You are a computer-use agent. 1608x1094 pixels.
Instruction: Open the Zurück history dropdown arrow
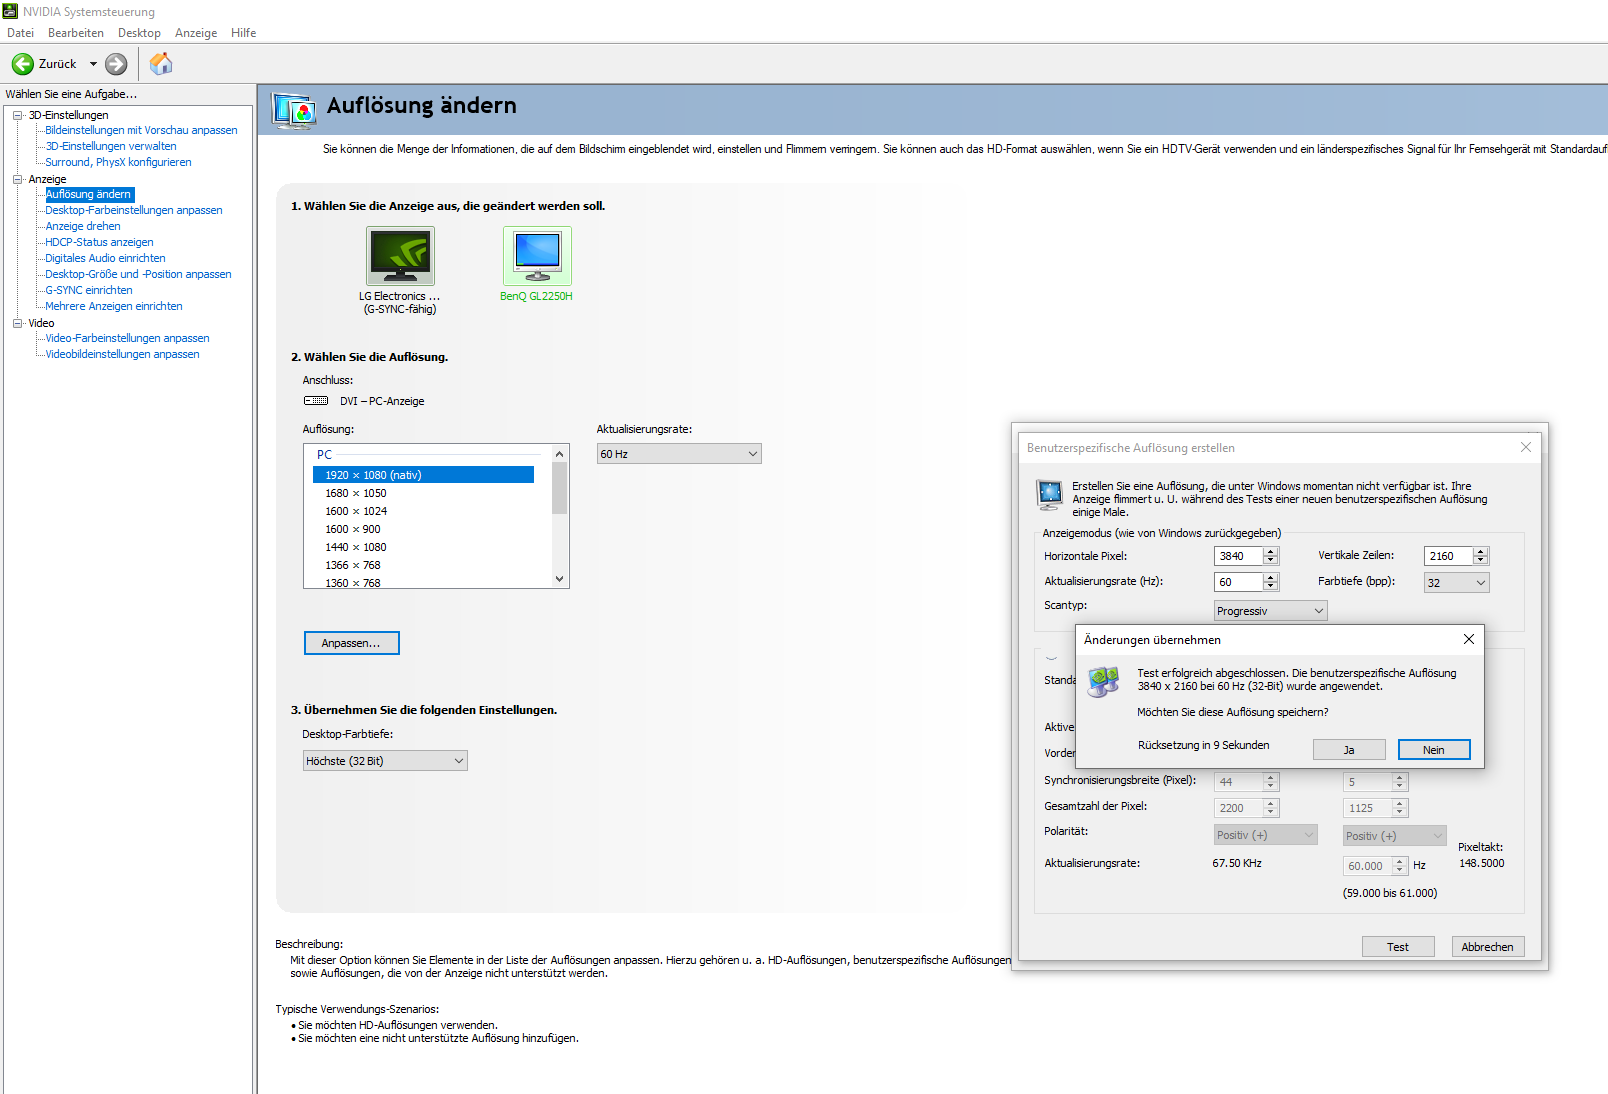[93, 64]
